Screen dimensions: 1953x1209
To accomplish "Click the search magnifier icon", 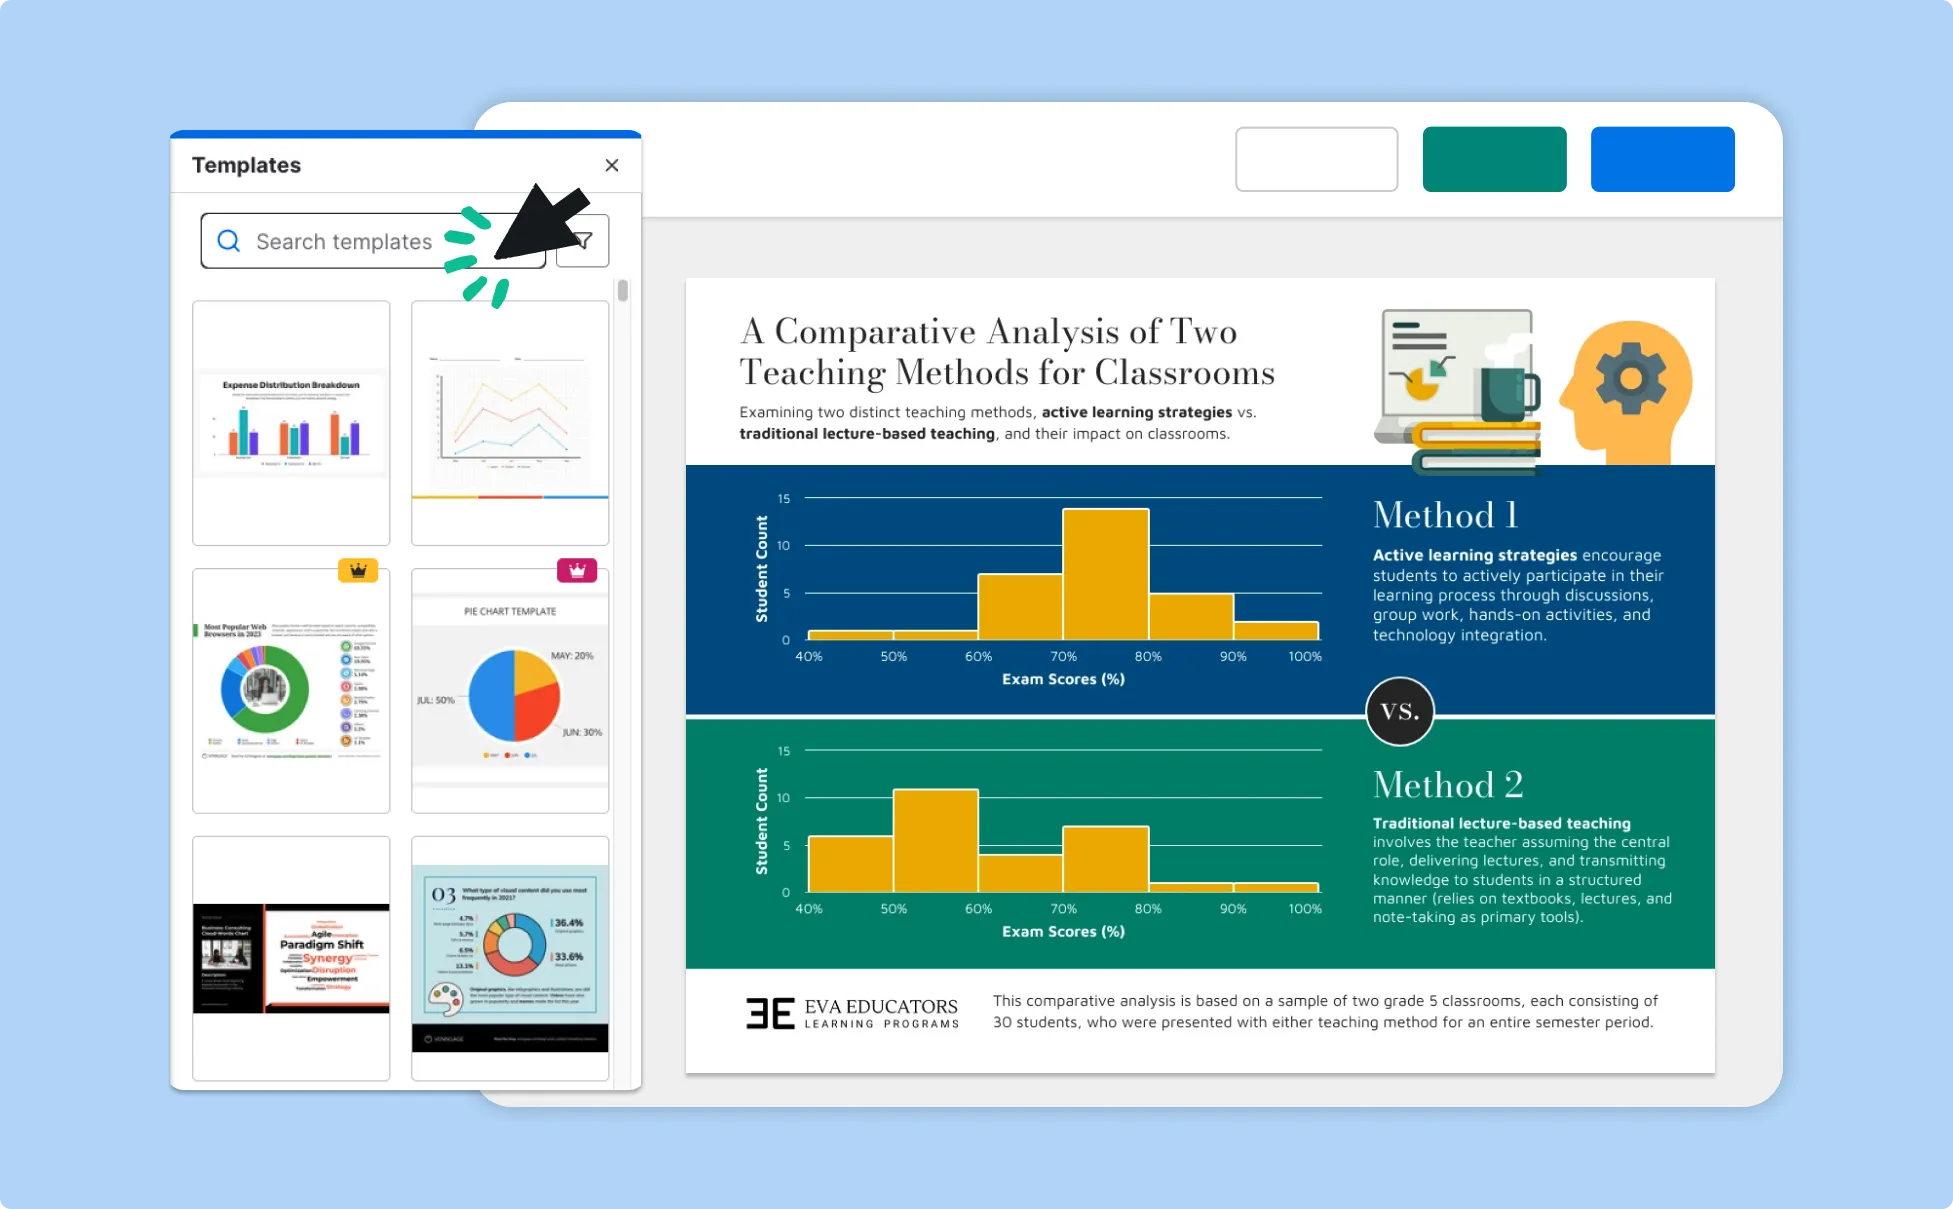I will [229, 238].
